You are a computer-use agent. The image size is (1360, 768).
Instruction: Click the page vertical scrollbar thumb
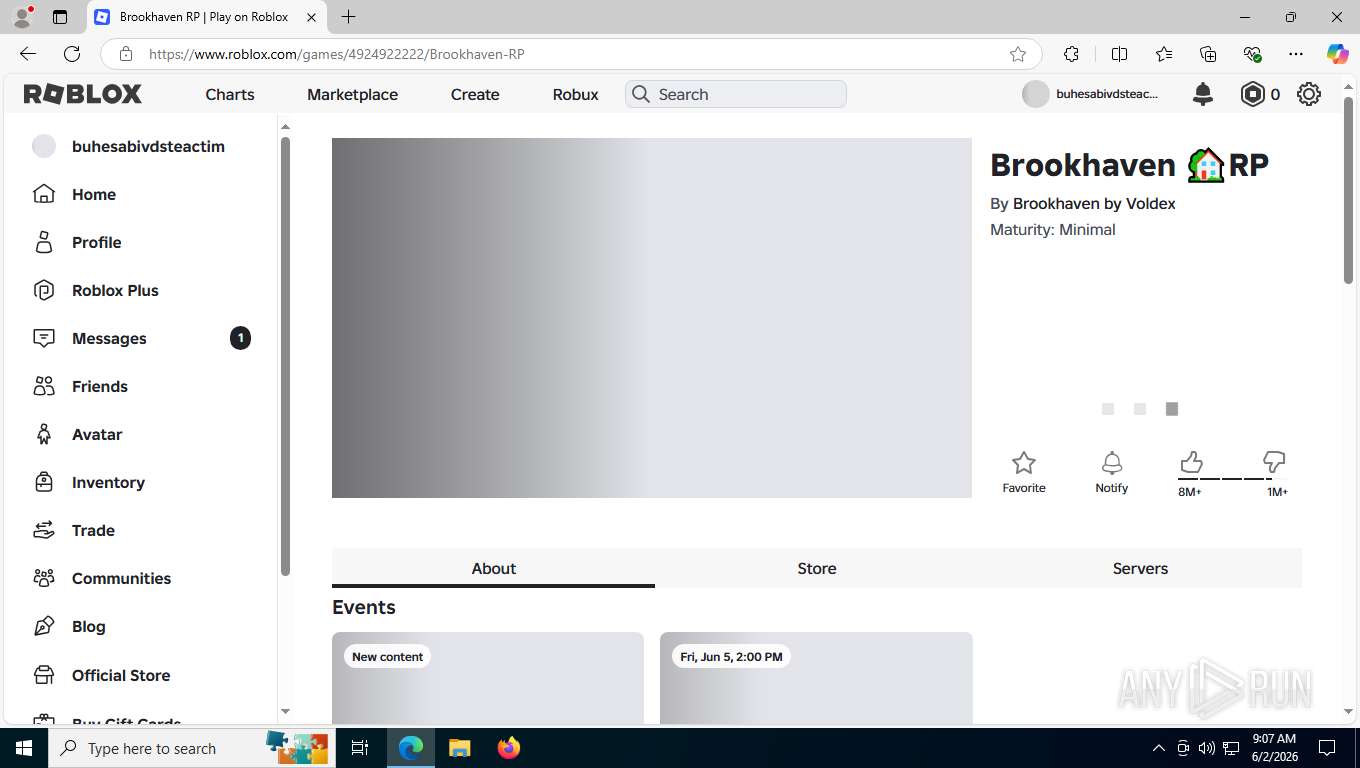[1349, 190]
